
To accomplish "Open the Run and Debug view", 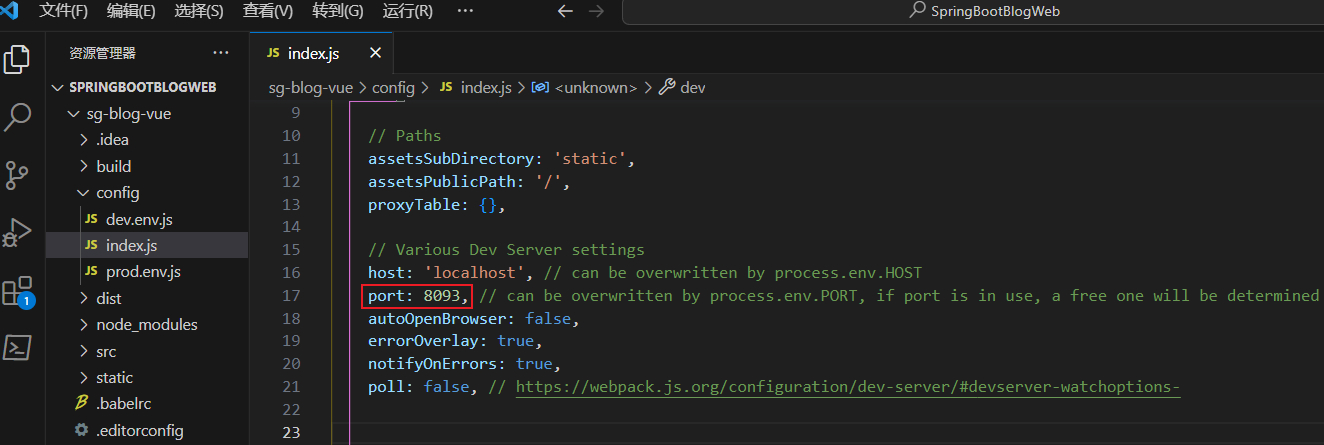I will pos(17,232).
